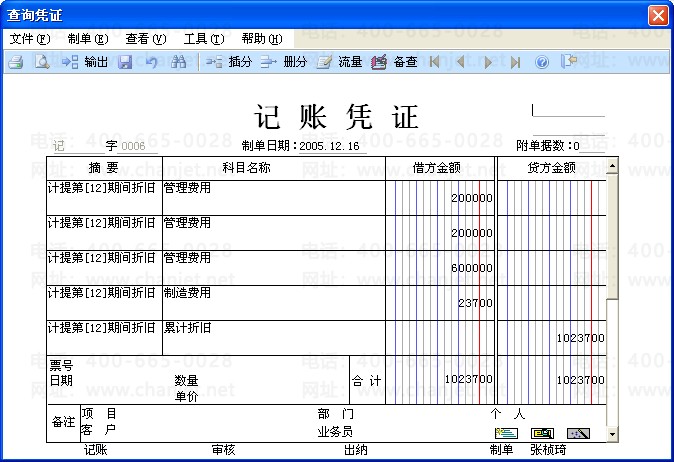Image resolution: width=674 pixels, height=462 pixels.
Task: Click the 备查 memo lookup button
Action: (x=394, y=62)
